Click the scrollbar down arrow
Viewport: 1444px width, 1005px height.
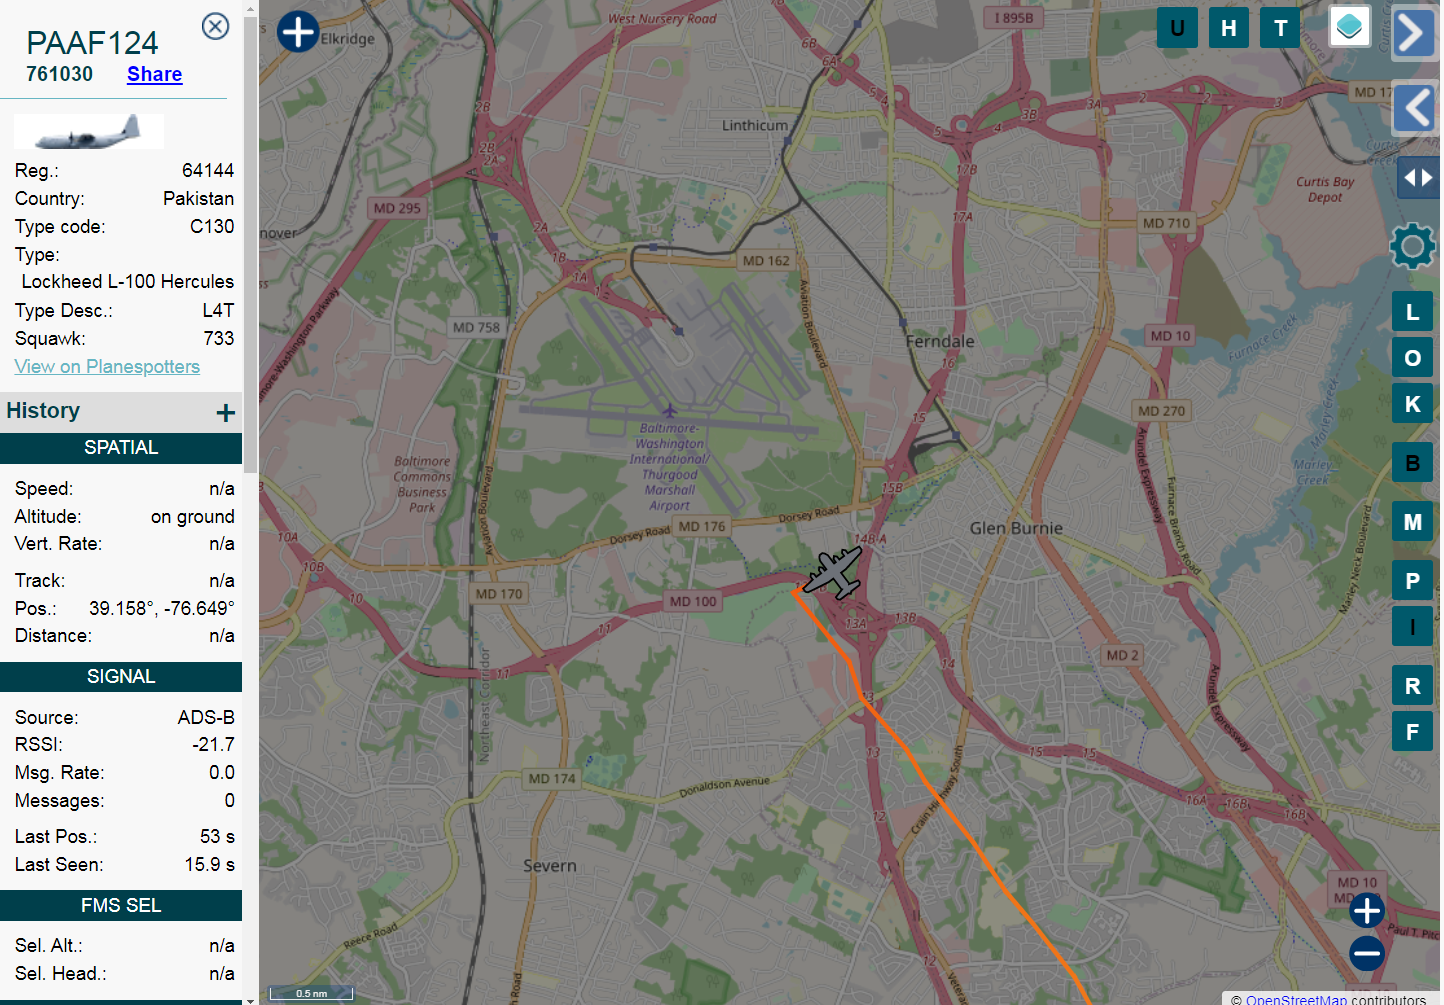pyautogui.click(x=250, y=999)
